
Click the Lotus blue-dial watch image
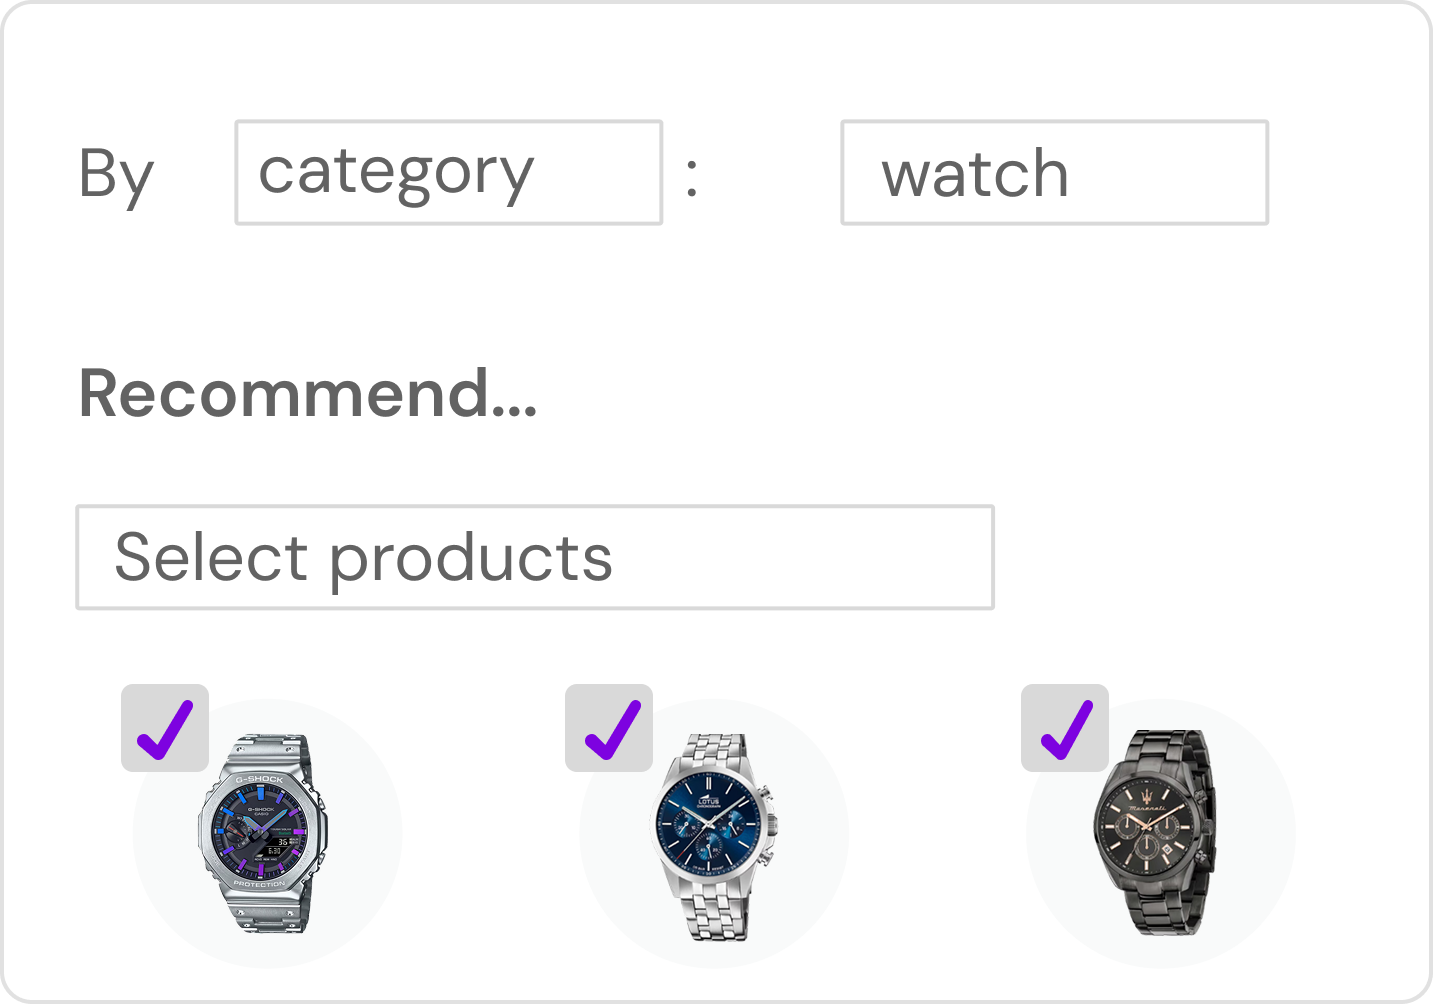point(713,834)
